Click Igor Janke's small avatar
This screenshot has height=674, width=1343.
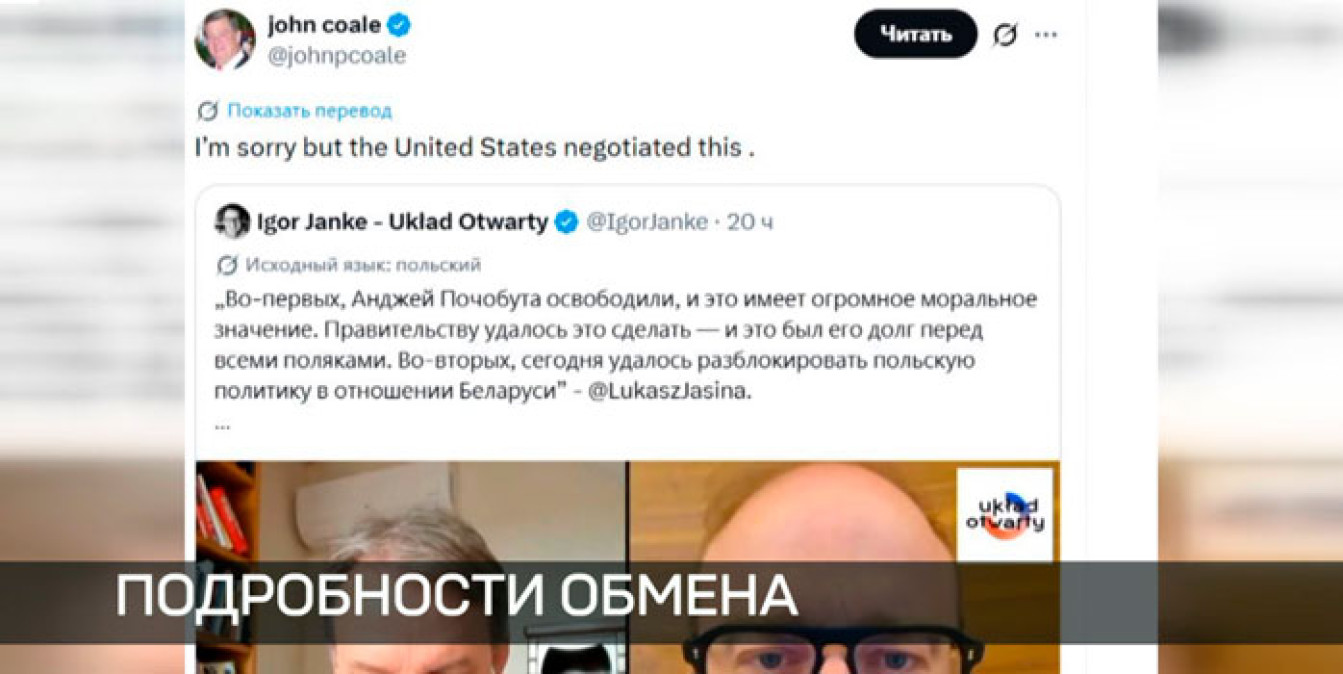click(232, 222)
